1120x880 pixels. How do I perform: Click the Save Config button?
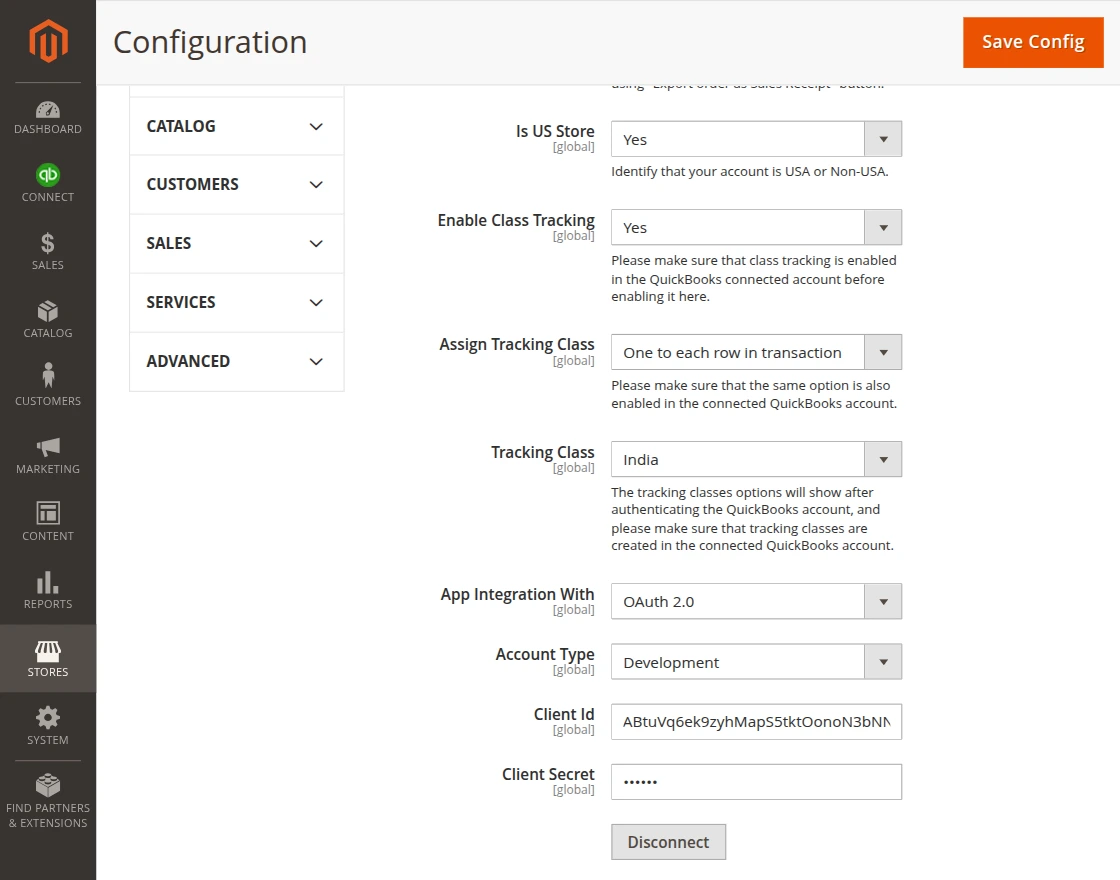(x=1033, y=42)
